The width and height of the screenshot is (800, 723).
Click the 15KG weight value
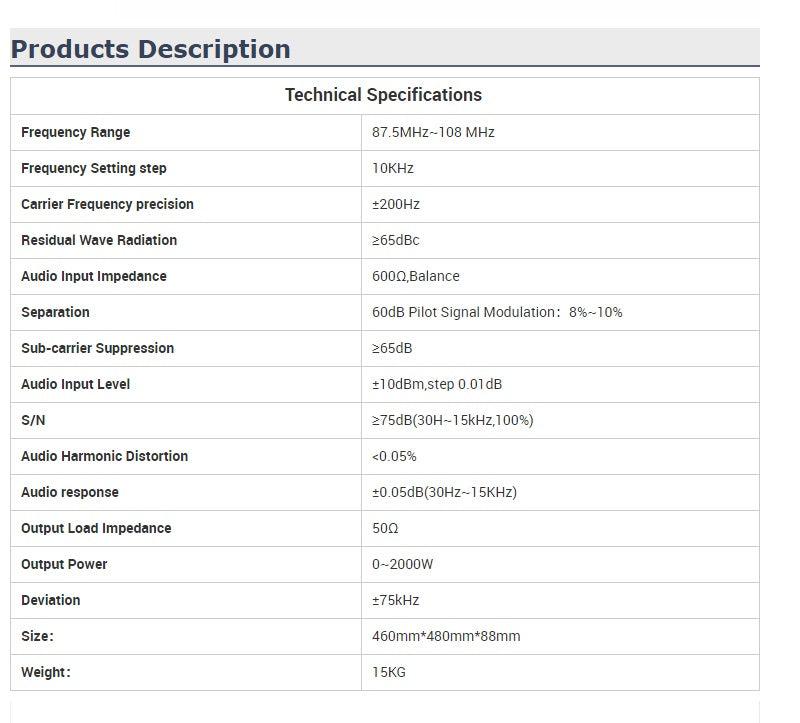tap(389, 672)
